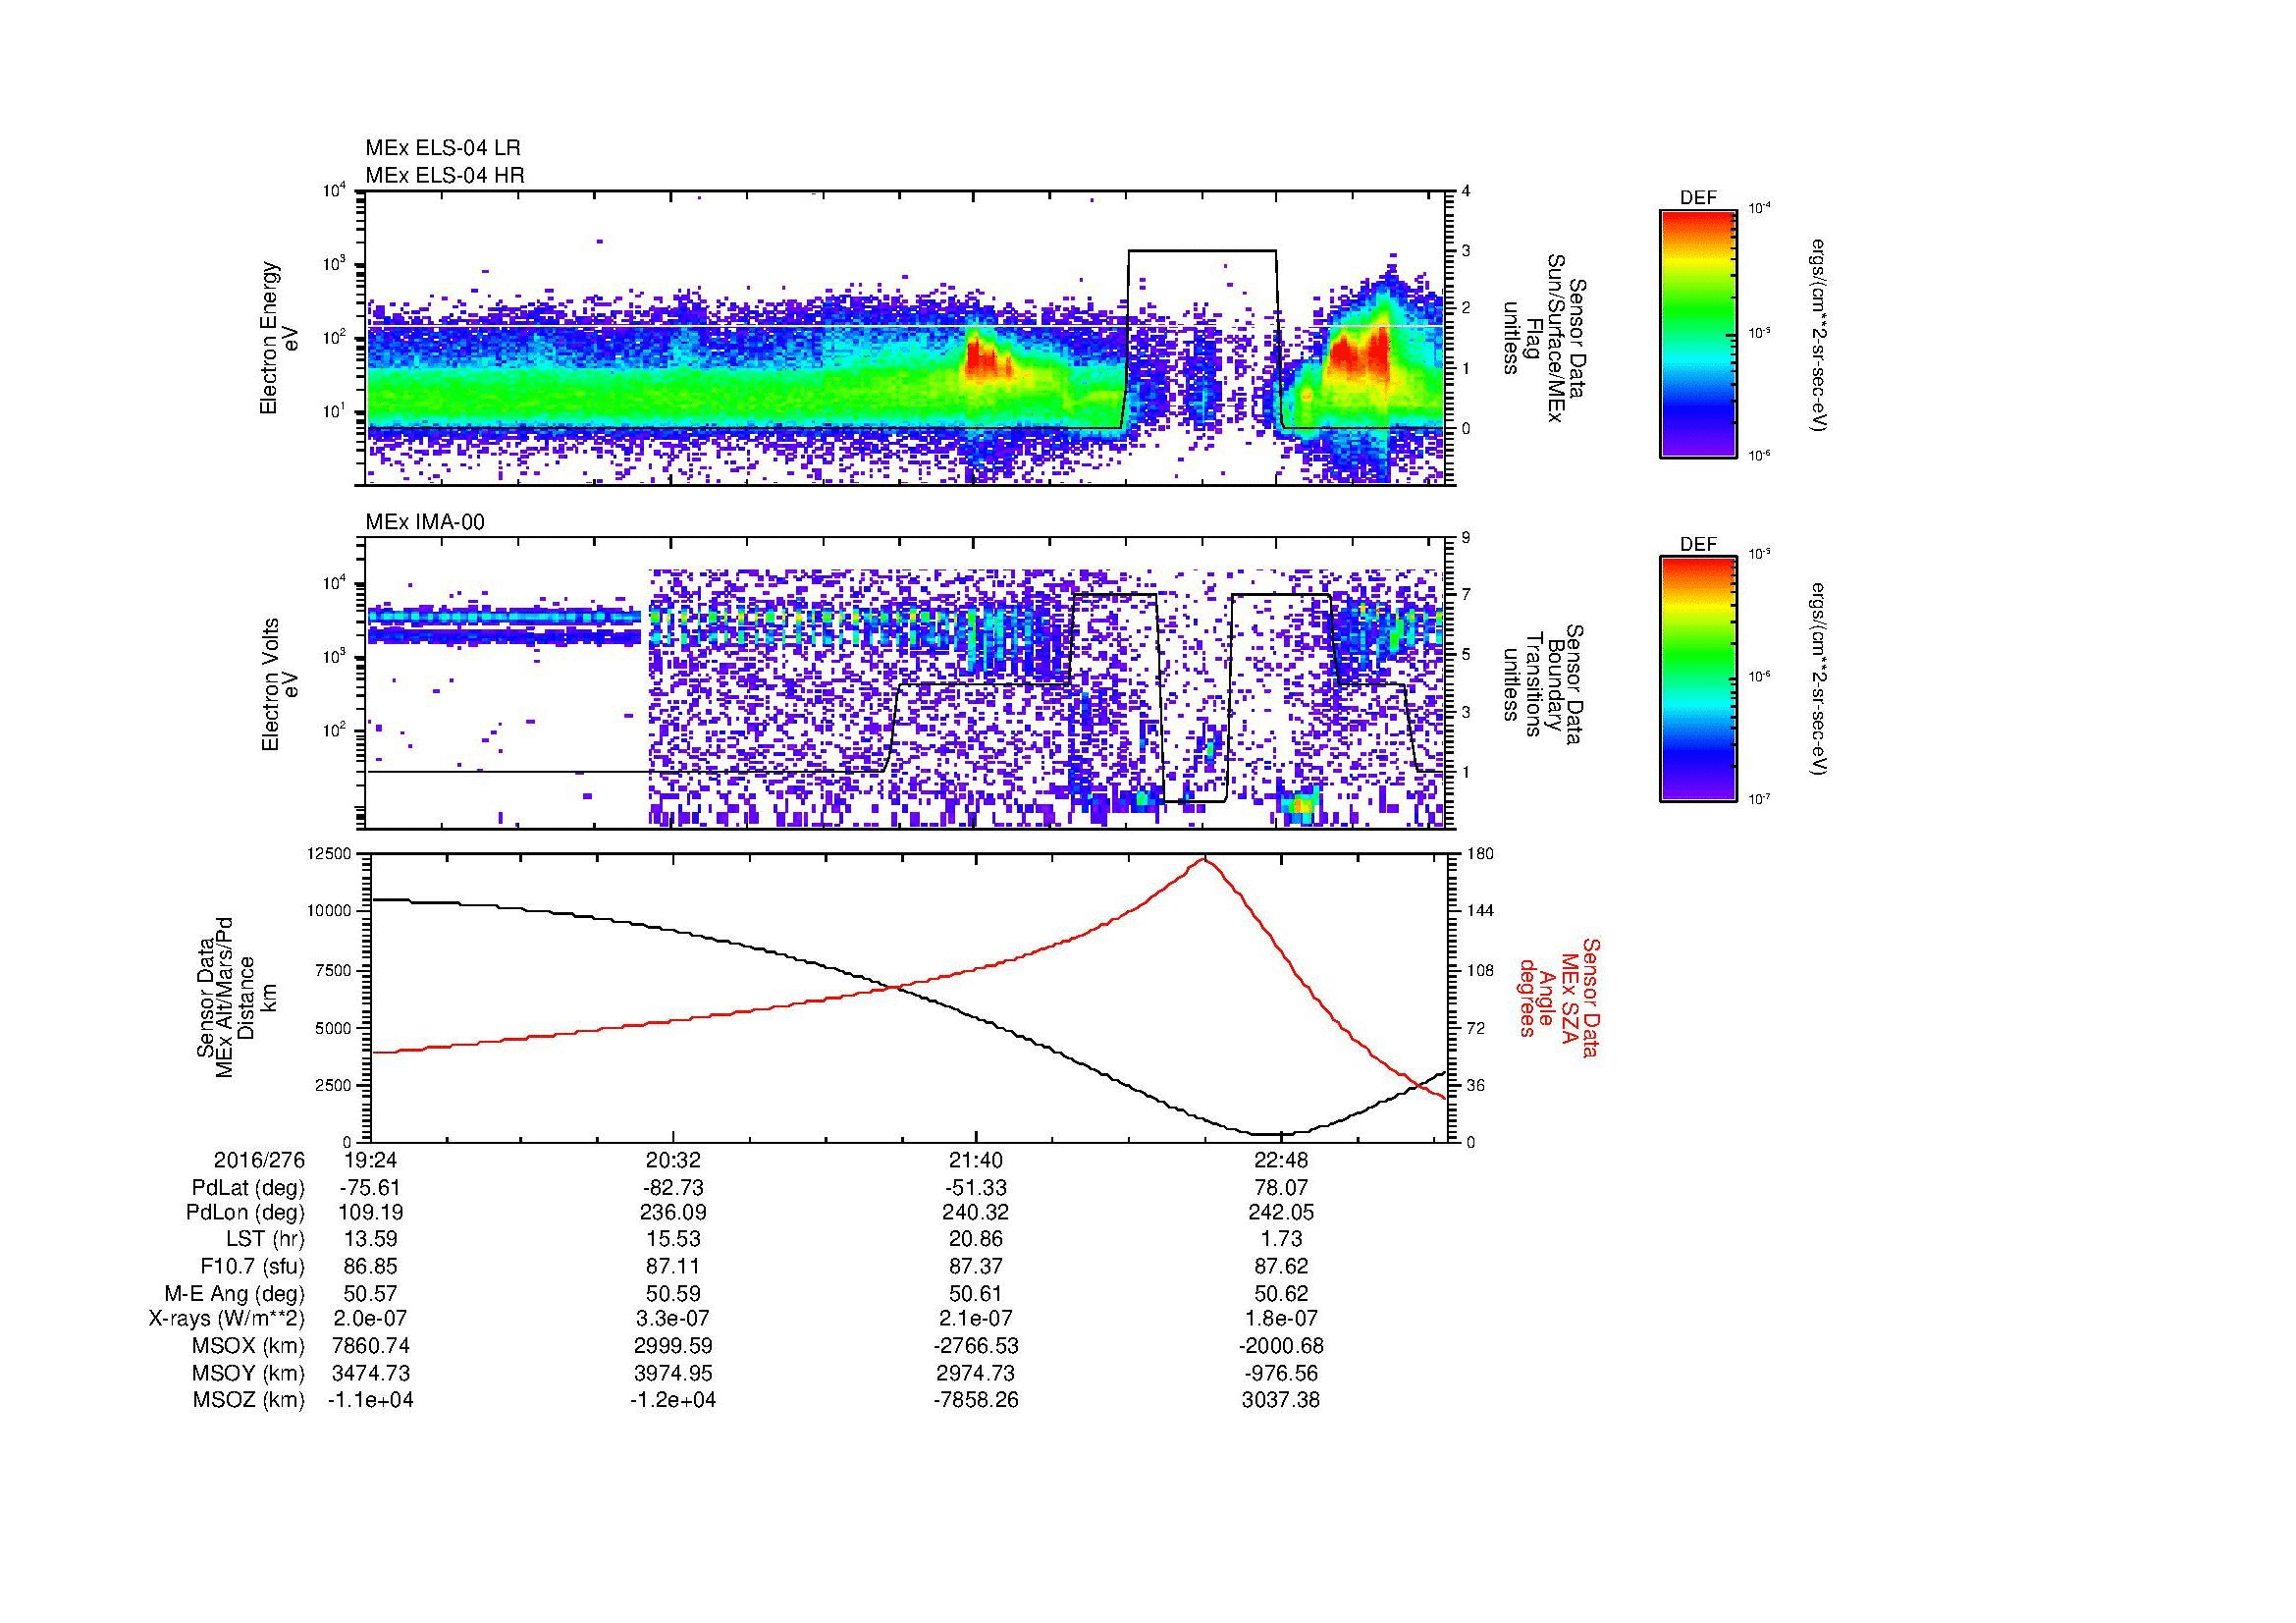This screenshot has height=1623, width=2296.
Task: Click the 'DEF' label above the IMA color bar
Action: (1697, 544)
